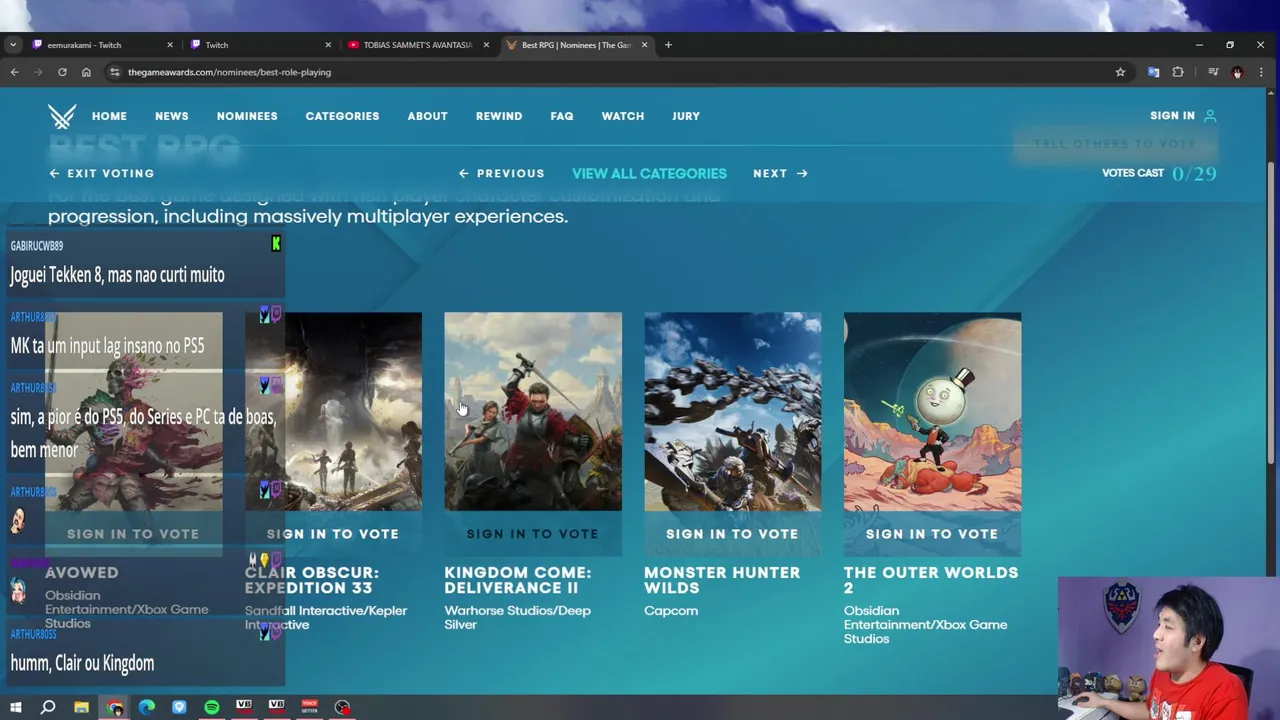This screenshot has height=720, width=1280.
Task: Open the browser extensions puzzle icon
Action: pos(1178,72)
